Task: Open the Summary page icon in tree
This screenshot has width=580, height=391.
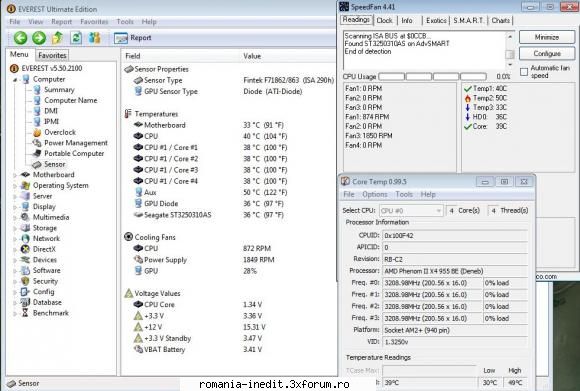Action: (37, 90)
